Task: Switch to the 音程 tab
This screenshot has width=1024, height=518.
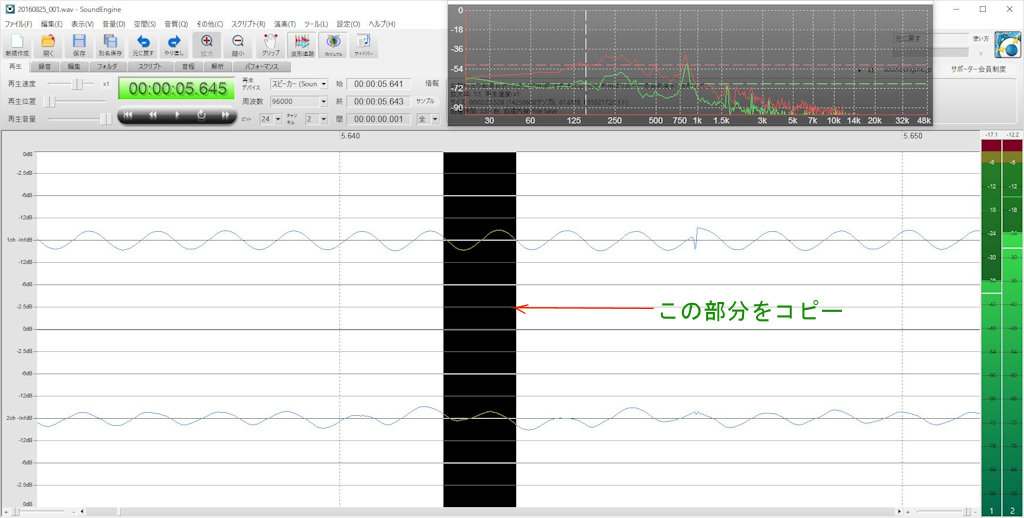Action: [x=188, y=67]
